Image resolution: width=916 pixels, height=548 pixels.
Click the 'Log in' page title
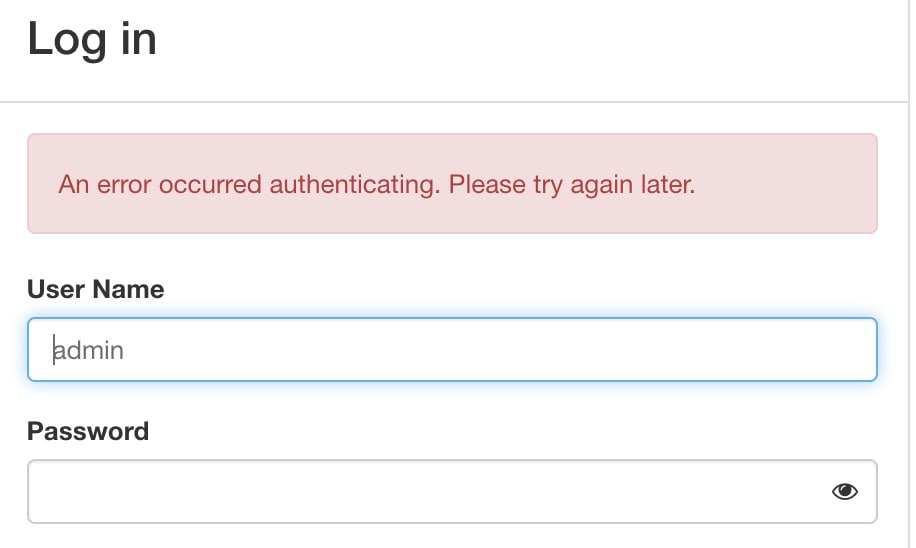pos(92,40)
